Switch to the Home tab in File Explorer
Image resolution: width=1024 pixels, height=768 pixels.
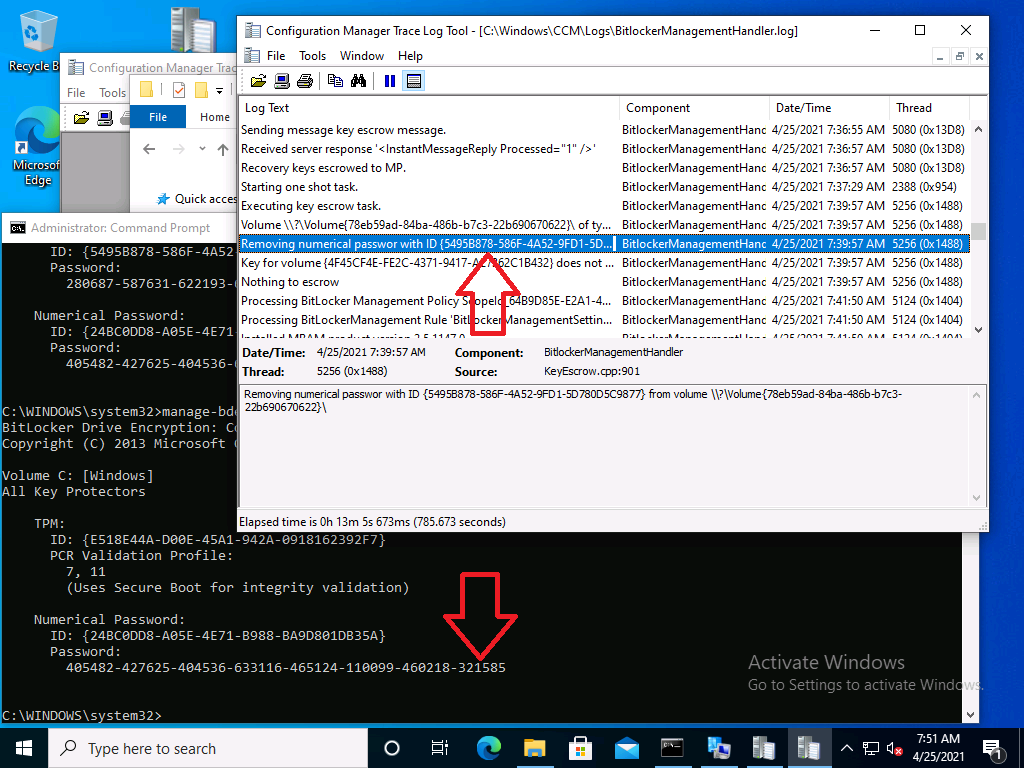click(x=215, y=117)
